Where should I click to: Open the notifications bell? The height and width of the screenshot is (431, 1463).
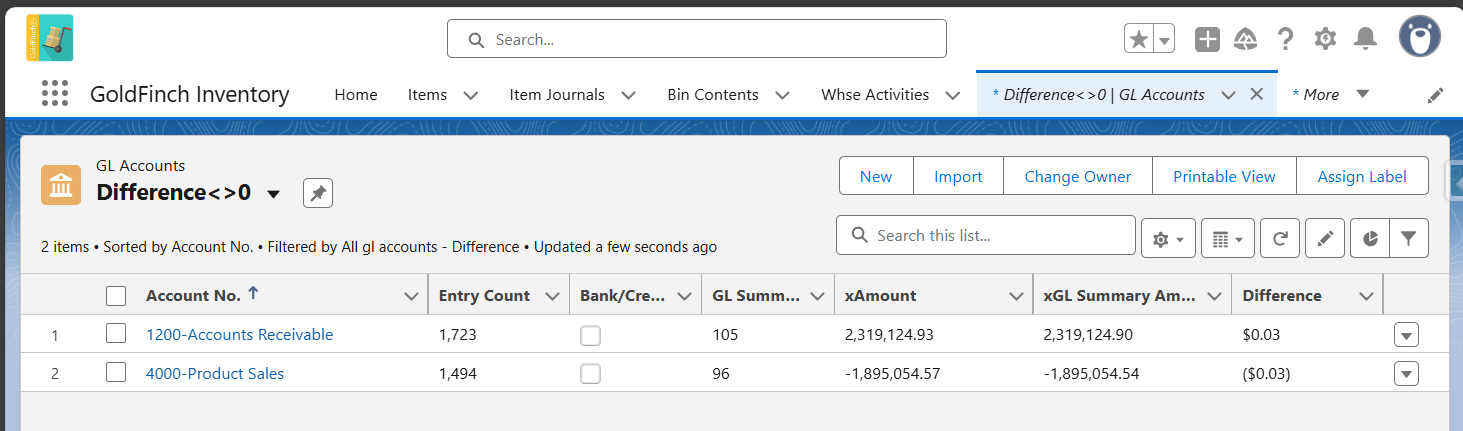point(1365,39)
